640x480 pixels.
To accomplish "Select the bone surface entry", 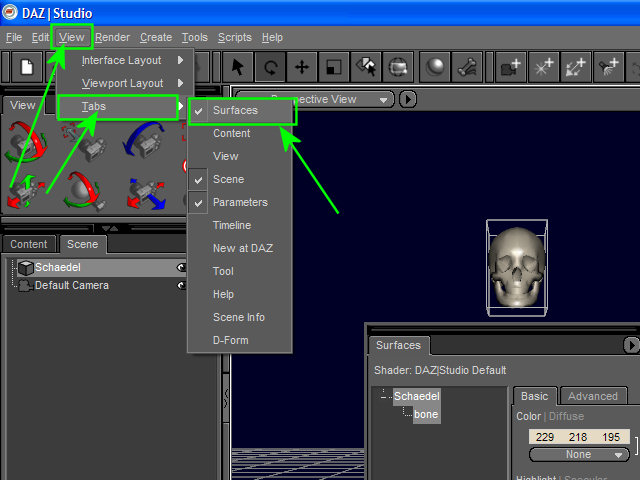I will click(426, 415).
